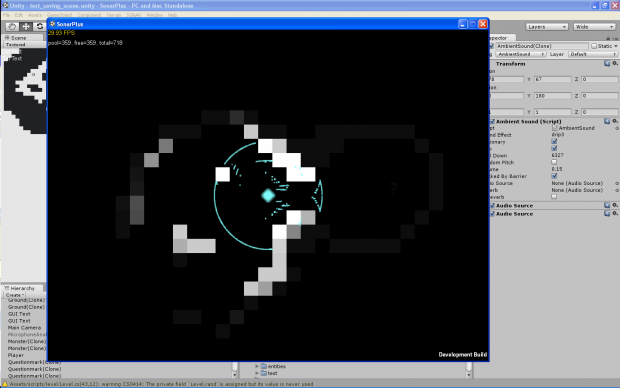Viewport: 620px width, 388px height.
Task: Select Main Camera in Hierarchy
Action: click(x=25, y=328)
